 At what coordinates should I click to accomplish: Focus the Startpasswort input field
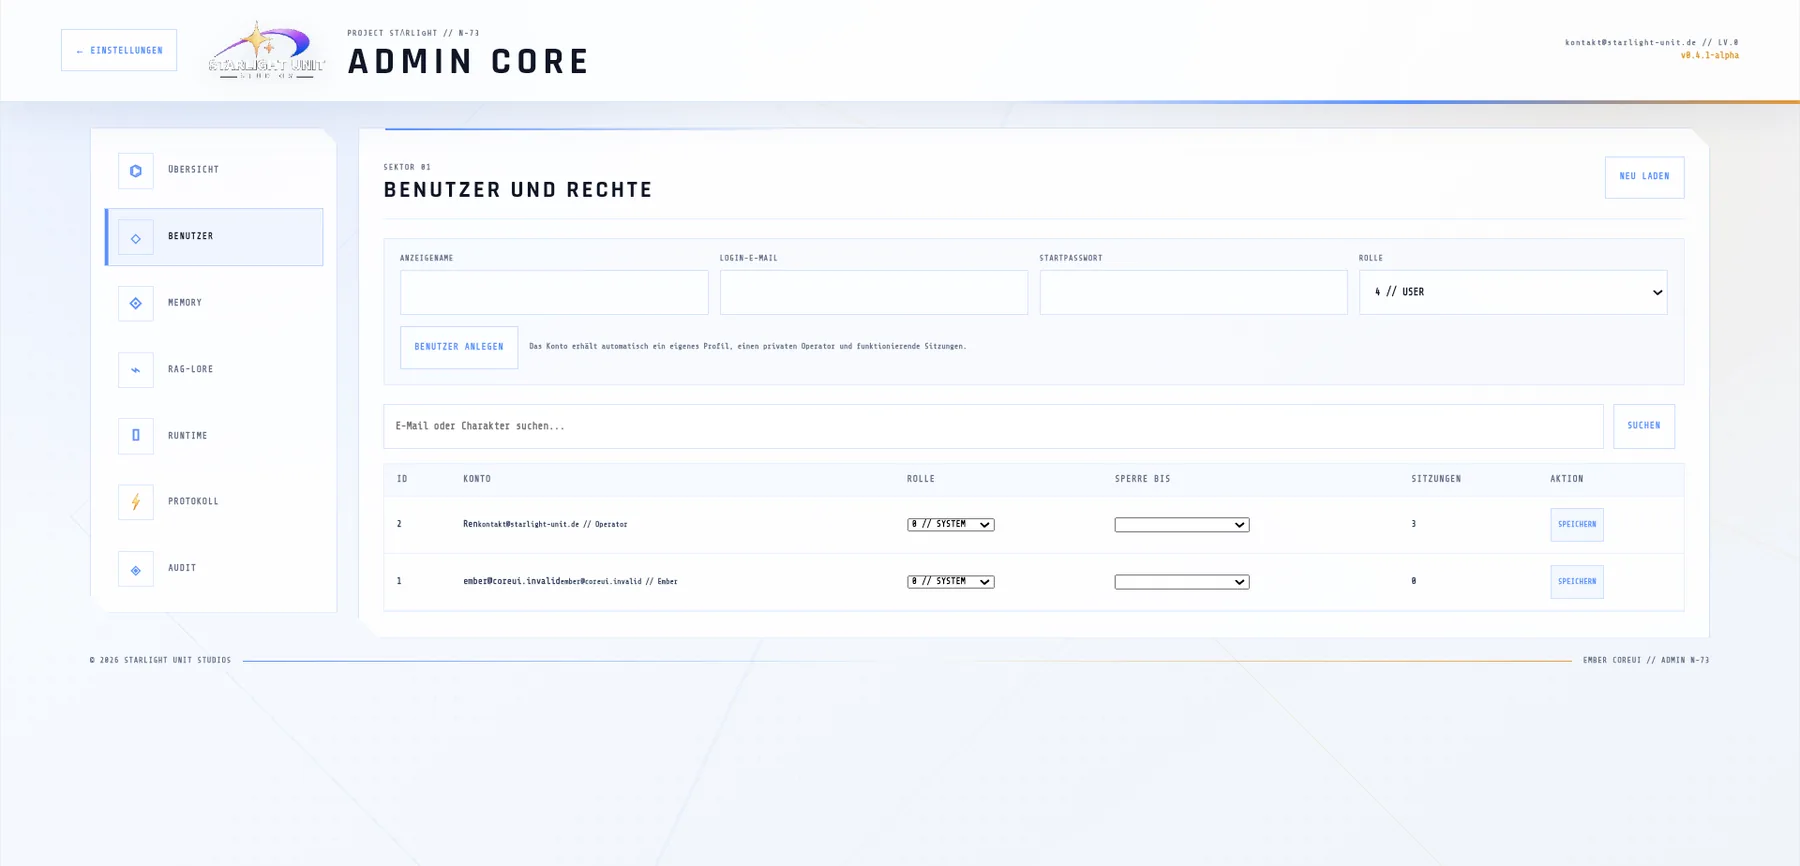click(x=1193, y=292)
